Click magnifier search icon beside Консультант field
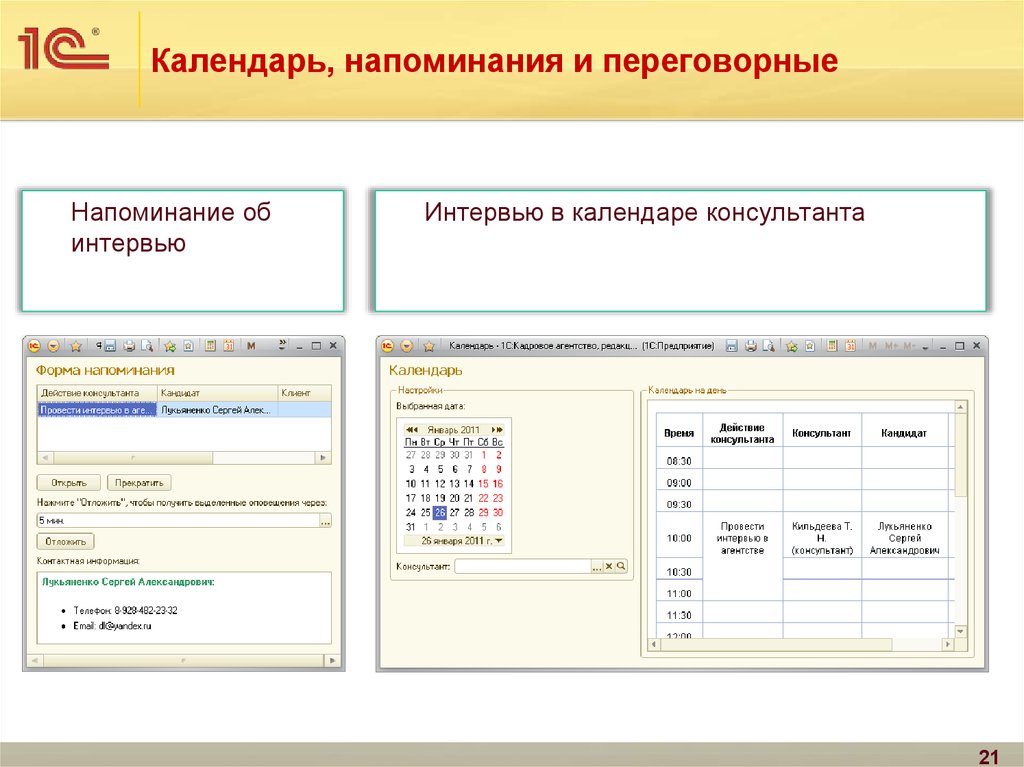This screenshot has height=767, width=1024. point(621,566)
